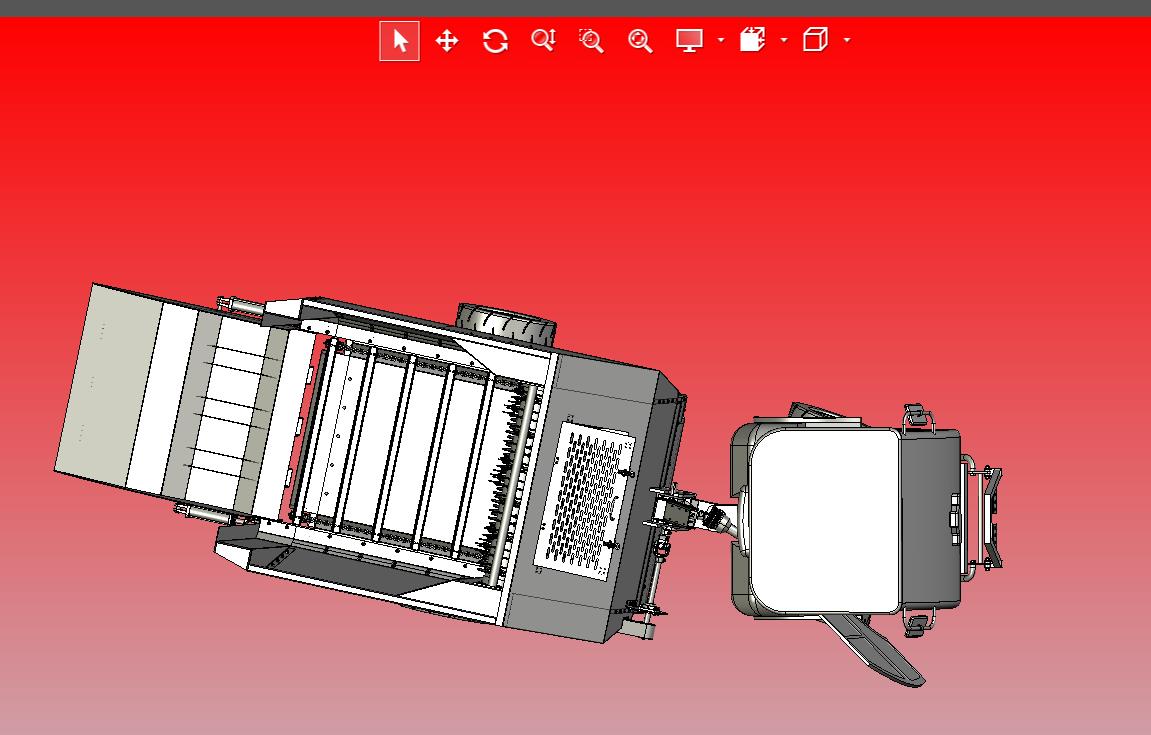Open view orientation dropdown beside cube
The image size is (1151, 735).
pyautogui.click(x=847, y=40)
